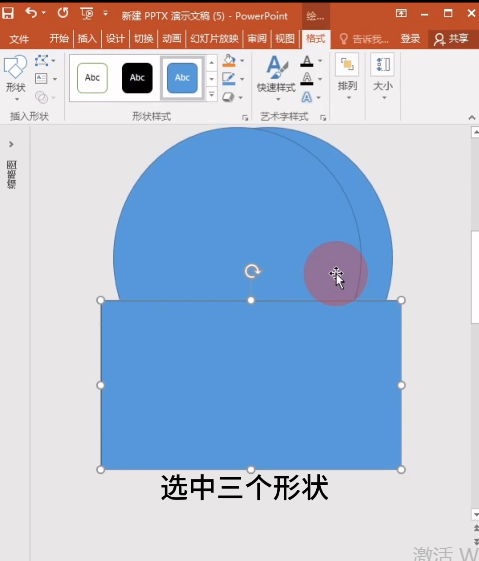The image size is (479, 561).
Task: Open the Customize Quick Access Toolbar dropdown
Action: 105,13
